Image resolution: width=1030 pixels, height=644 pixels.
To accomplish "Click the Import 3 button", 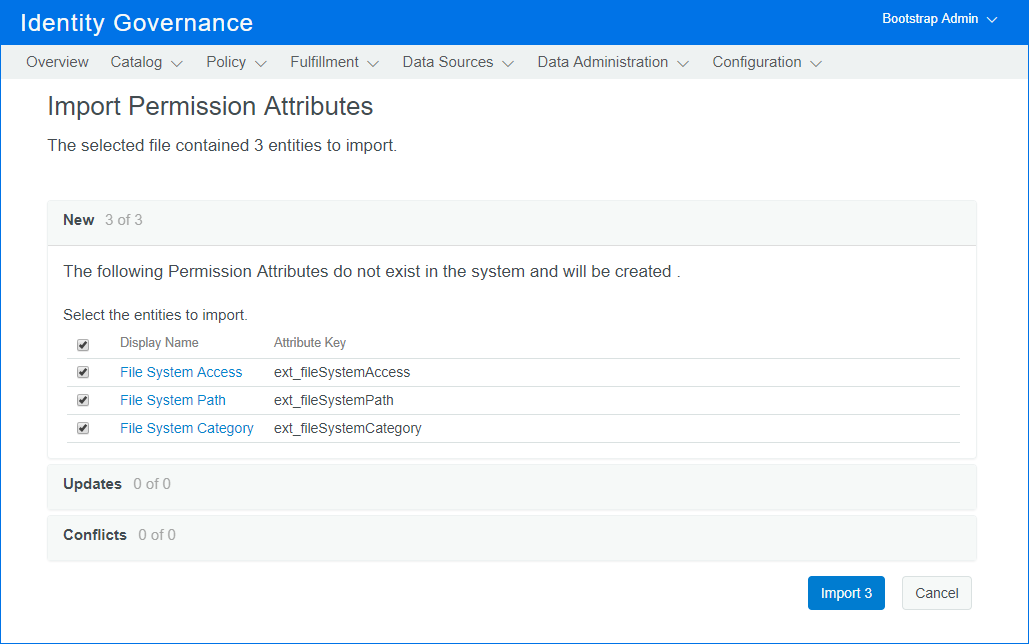I will [846, 593].
